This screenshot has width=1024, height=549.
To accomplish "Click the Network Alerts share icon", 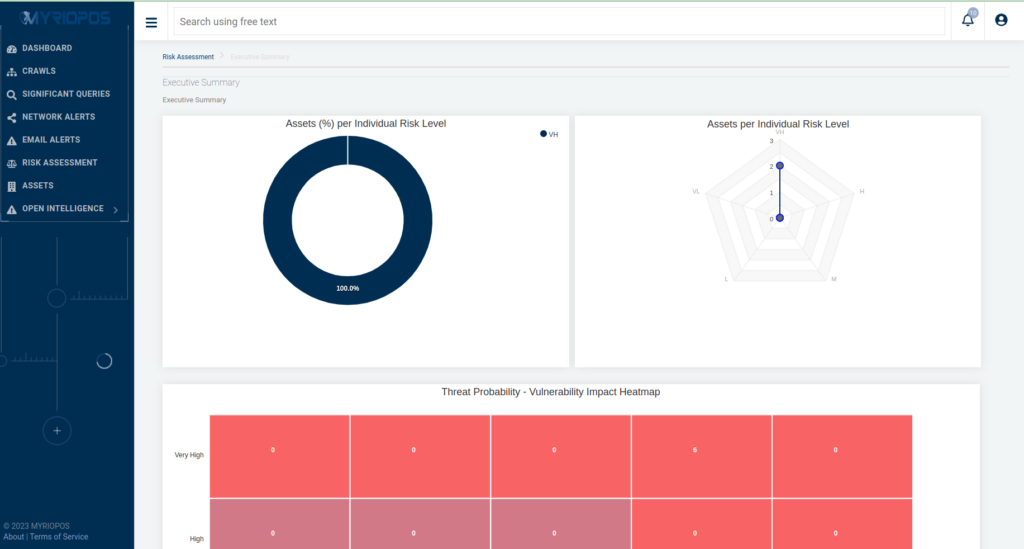I will [12, 118].
